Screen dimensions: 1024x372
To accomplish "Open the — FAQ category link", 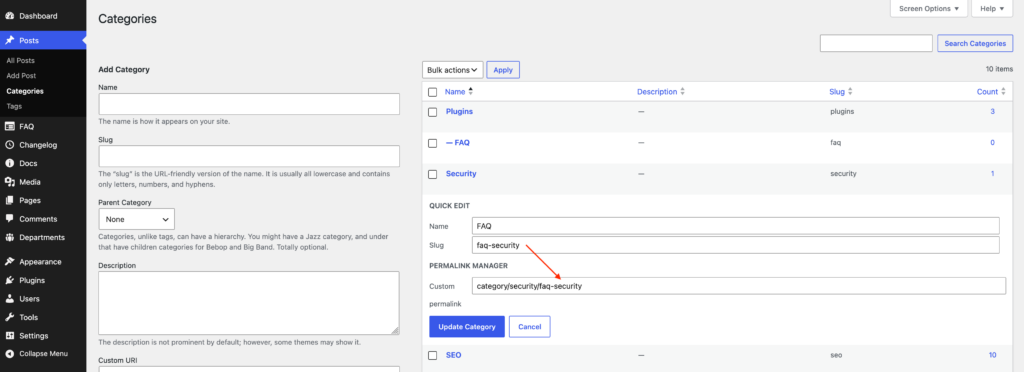I will (x=457, y=142).
